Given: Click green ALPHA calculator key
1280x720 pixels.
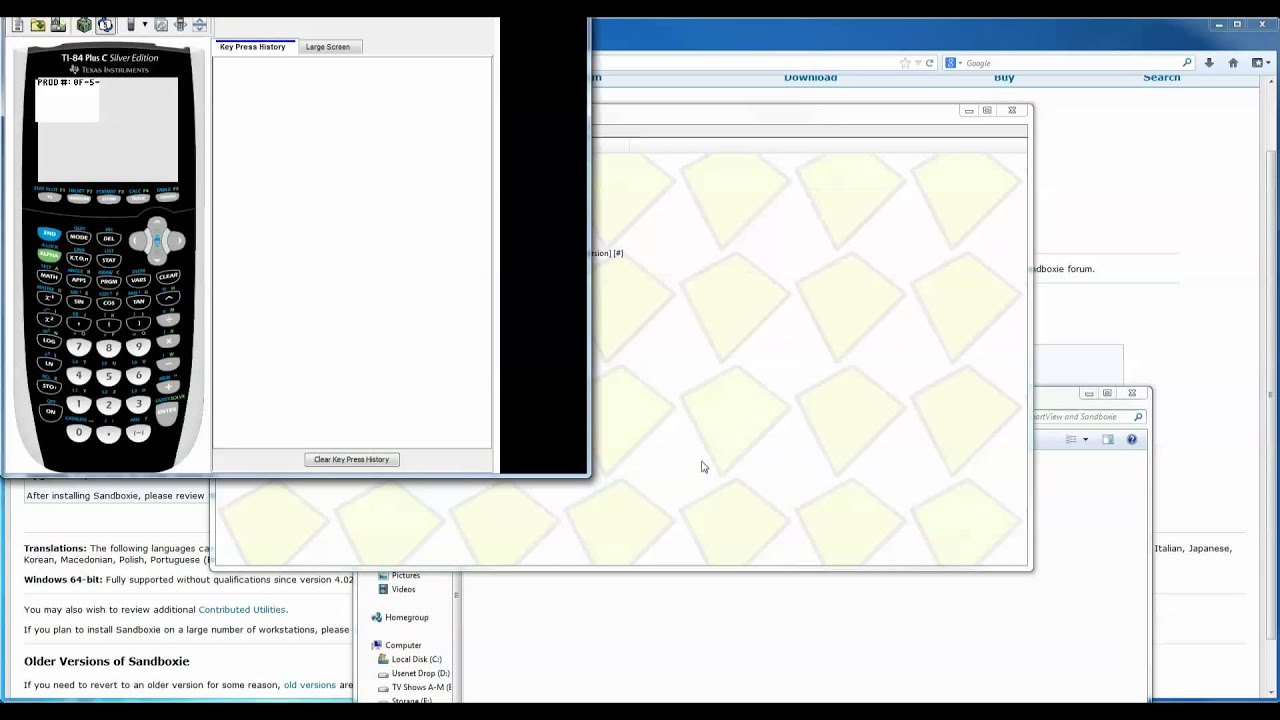Looking at the screenshot, I should pos(49,255).
